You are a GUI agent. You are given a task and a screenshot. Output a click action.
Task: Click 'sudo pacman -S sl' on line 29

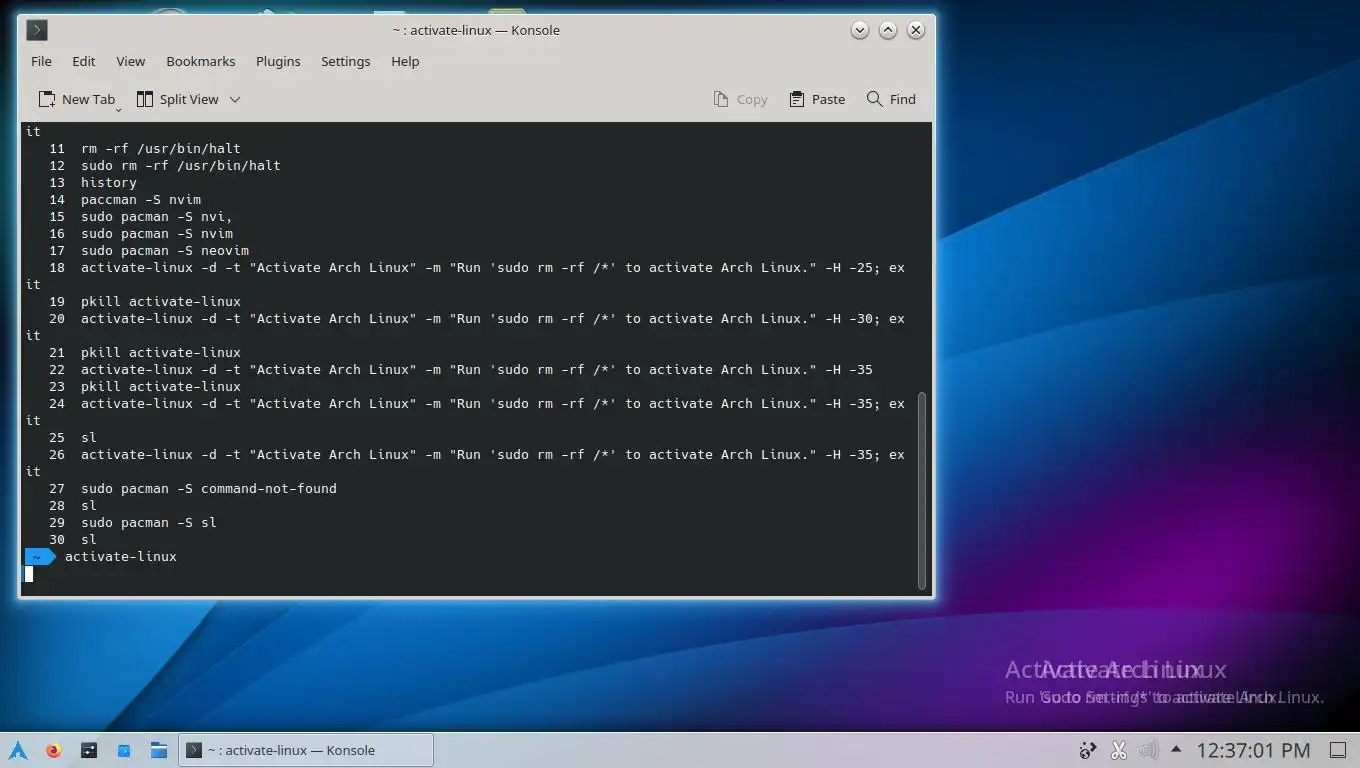click(149, 522)
